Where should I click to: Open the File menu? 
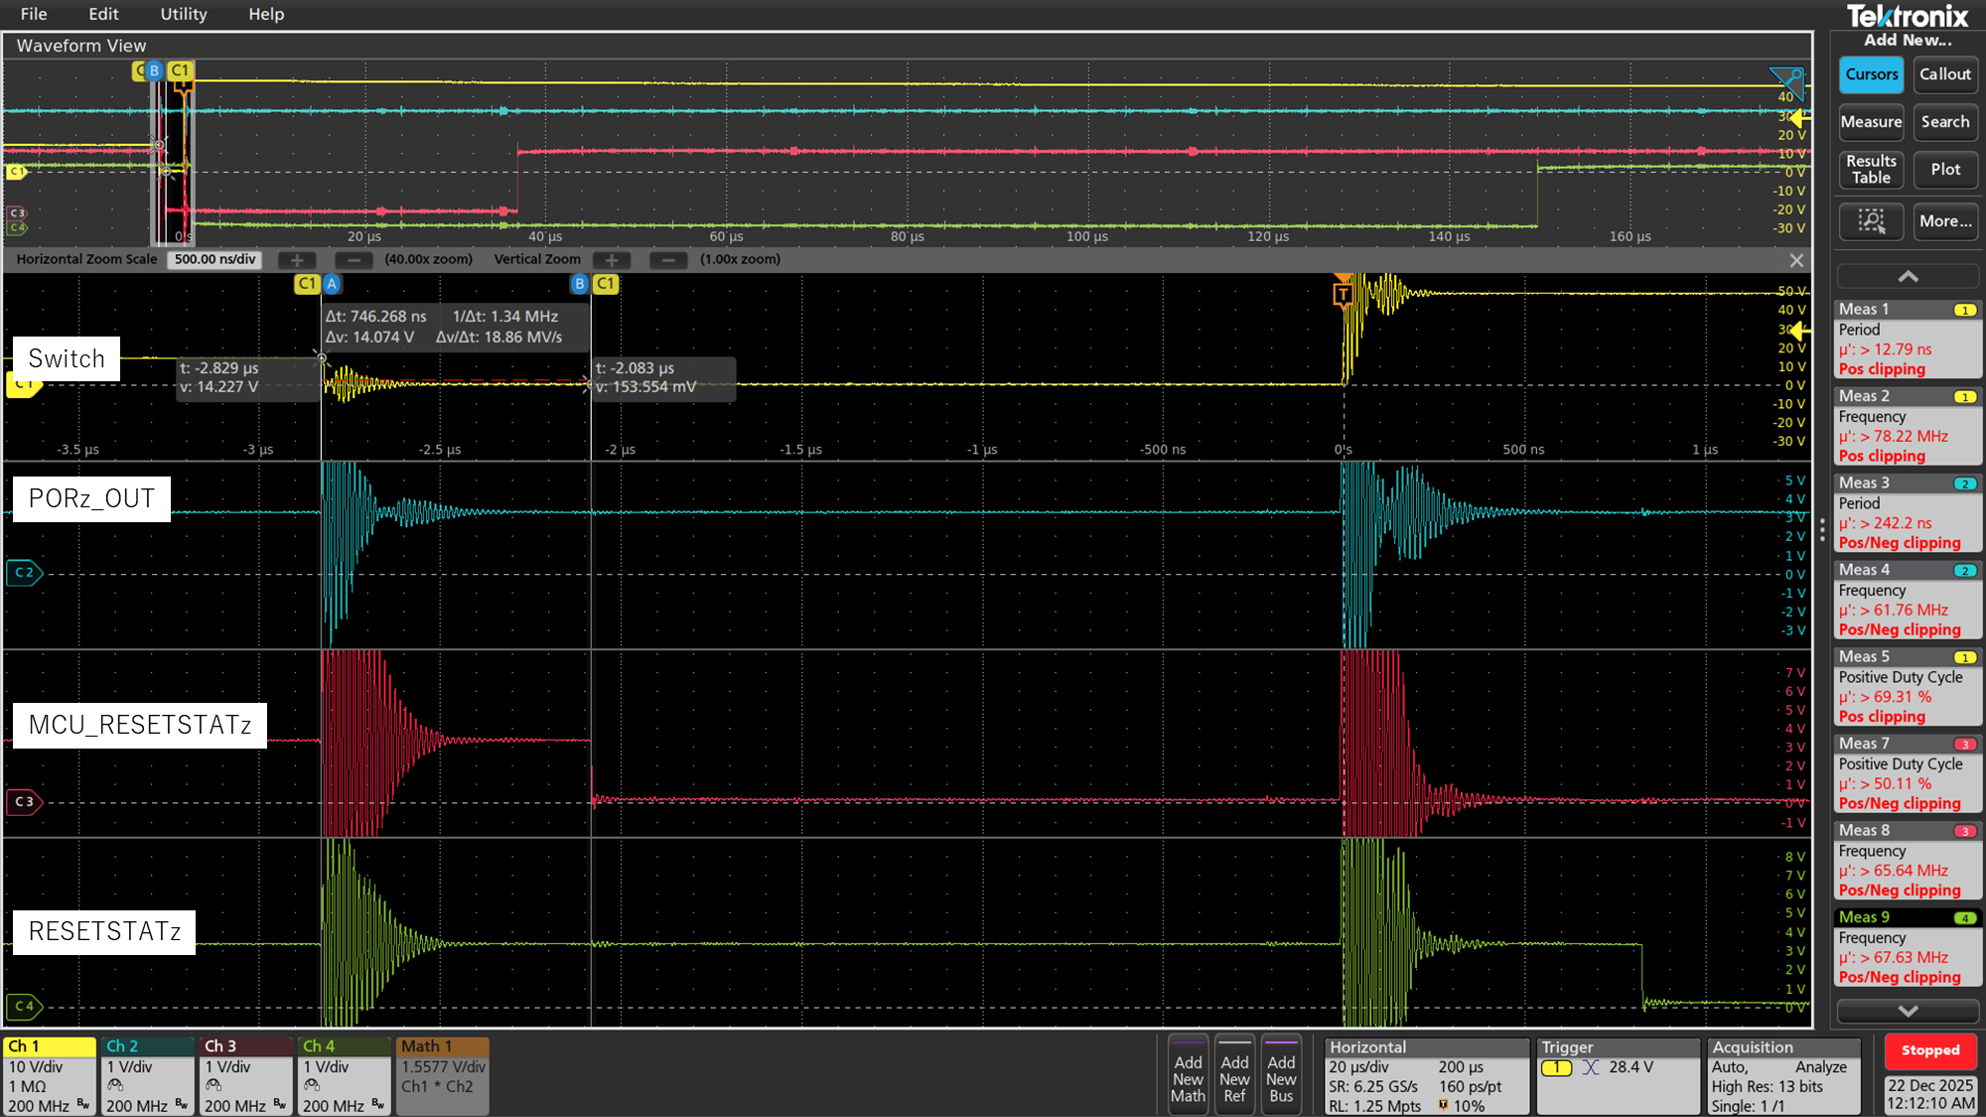(33, 14)
